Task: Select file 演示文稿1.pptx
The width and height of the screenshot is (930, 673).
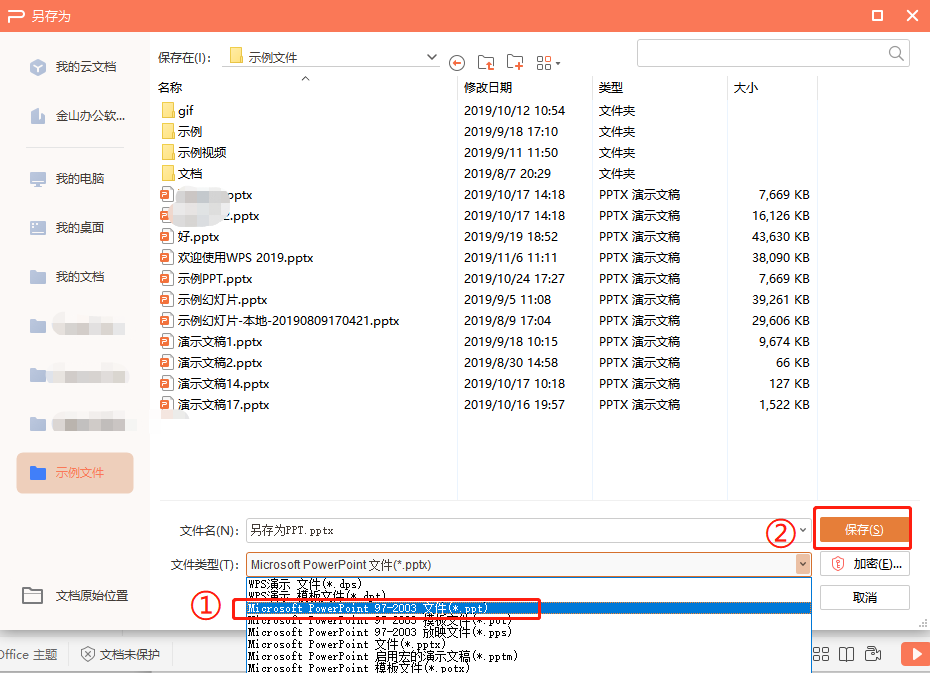Action: pyautogui.click(x=211, y=342)
